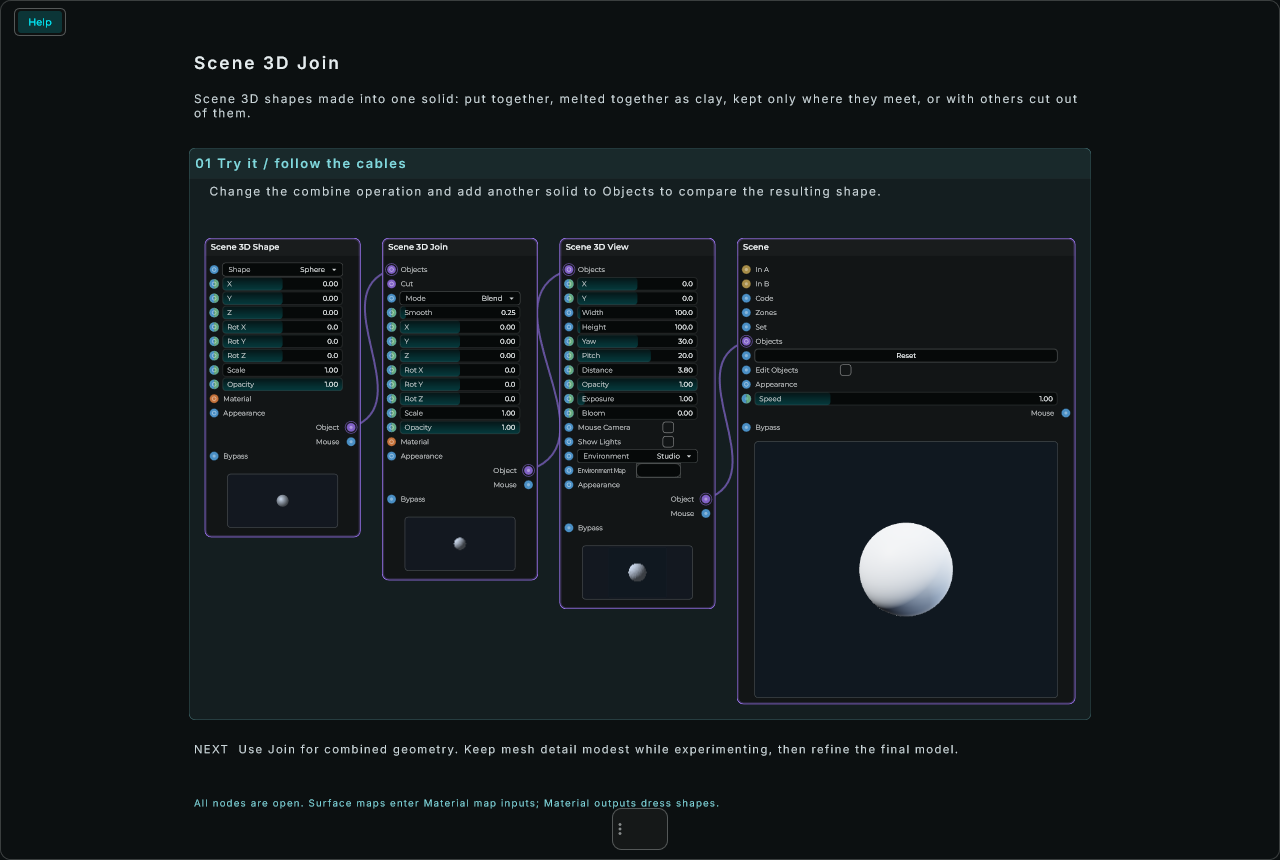Click the Object output port on Scene 3D Shape
1280x860 pixels.
(x=351, y=428)
